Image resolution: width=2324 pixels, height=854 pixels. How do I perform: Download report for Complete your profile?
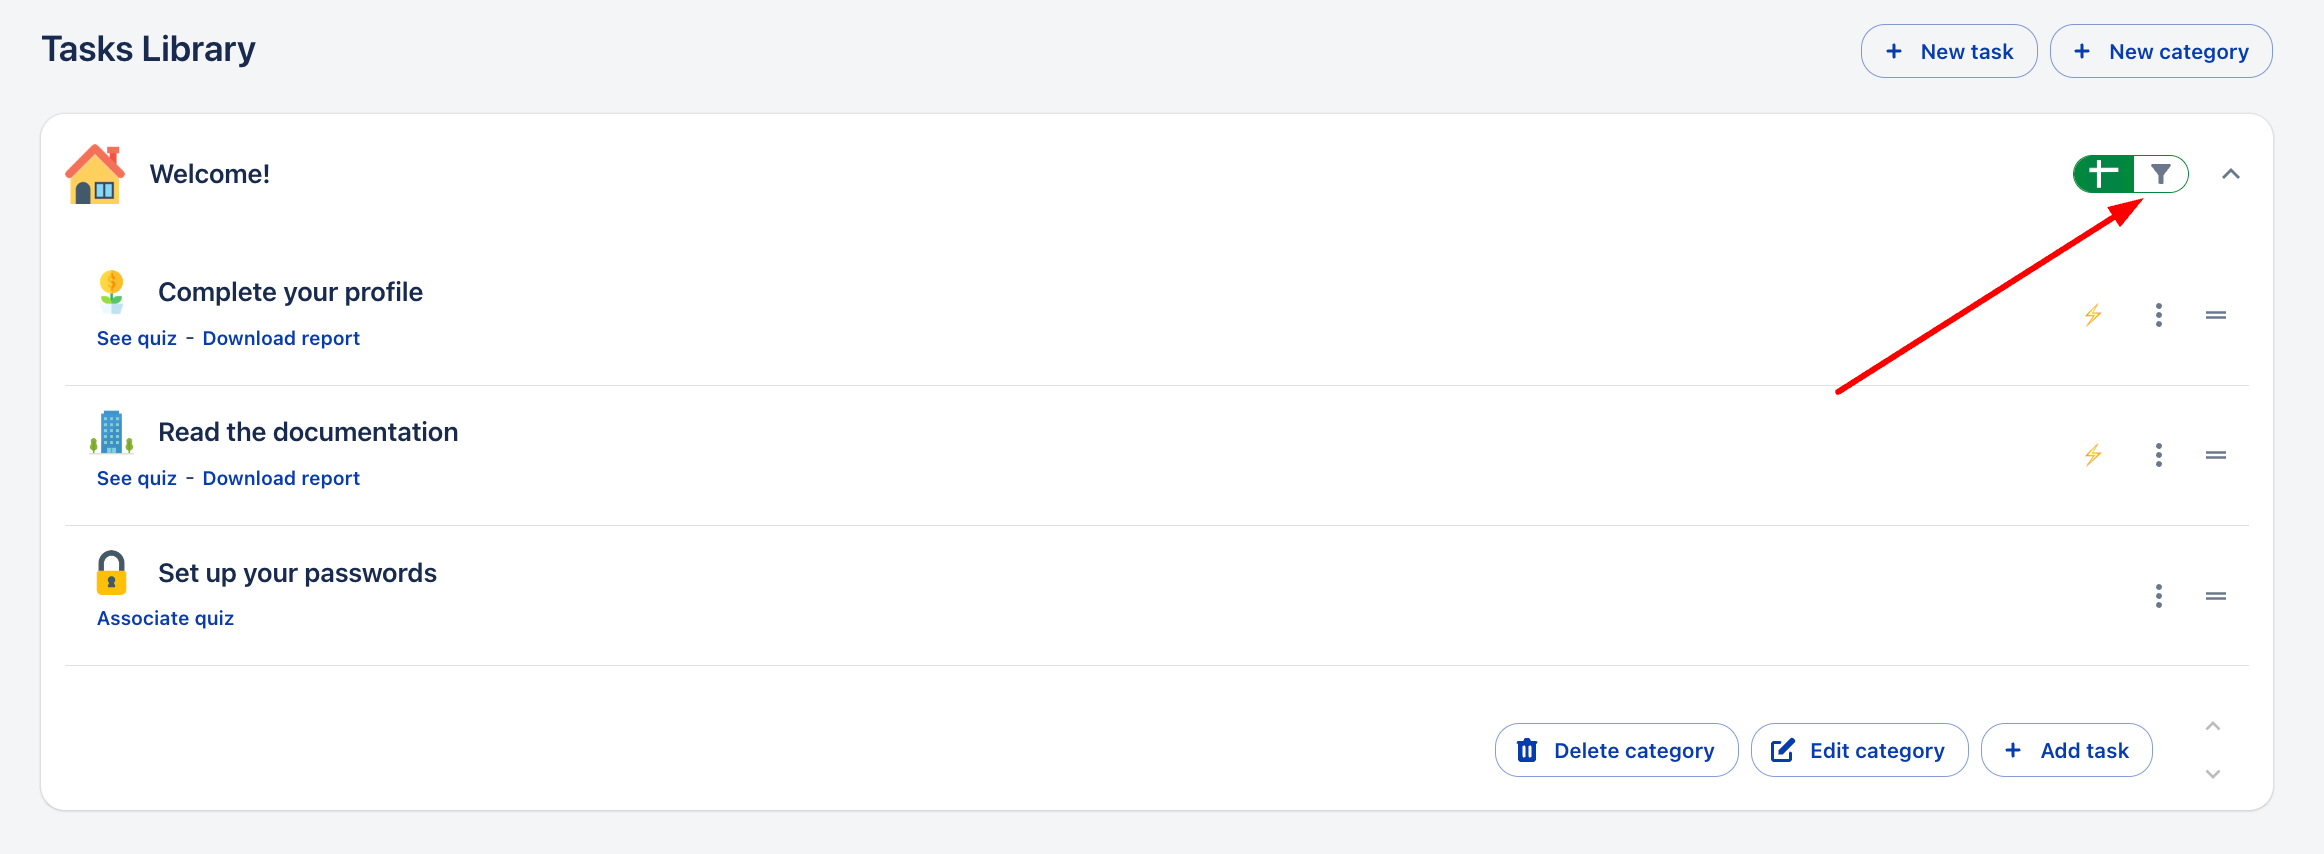[281, 338]
